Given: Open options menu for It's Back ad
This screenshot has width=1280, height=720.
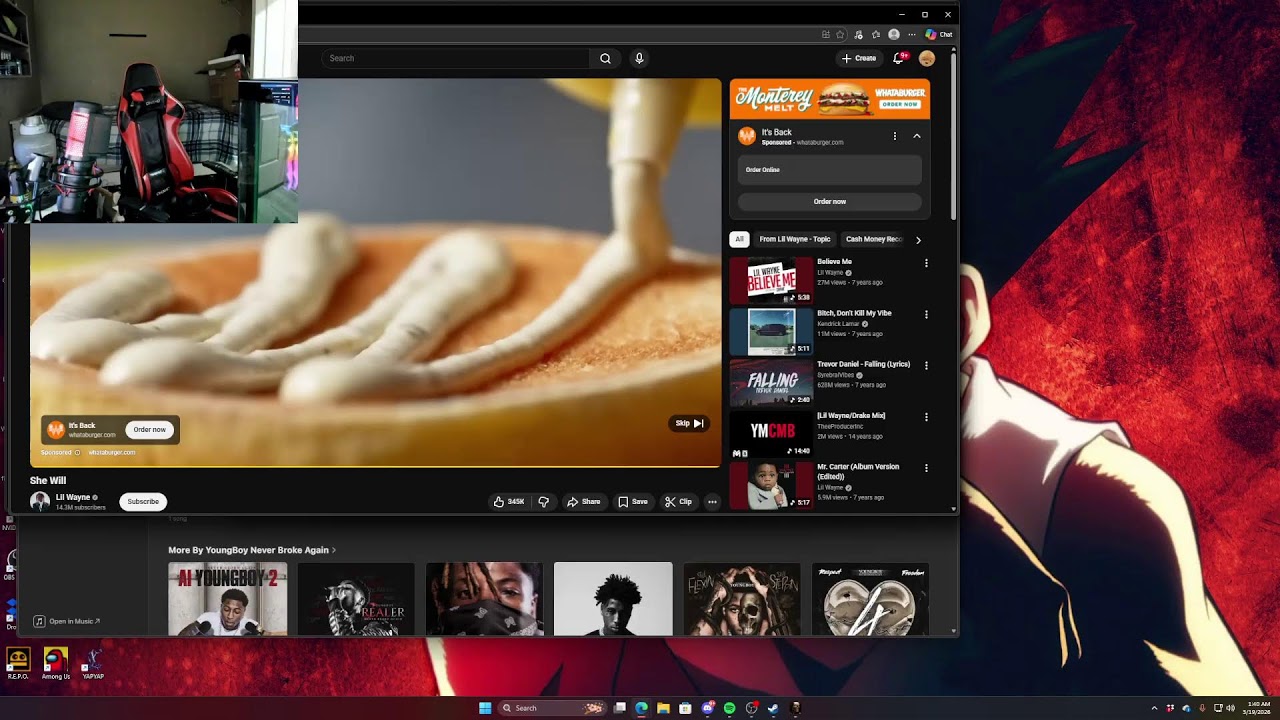Looking at the screenshot, I should point(895,136).
